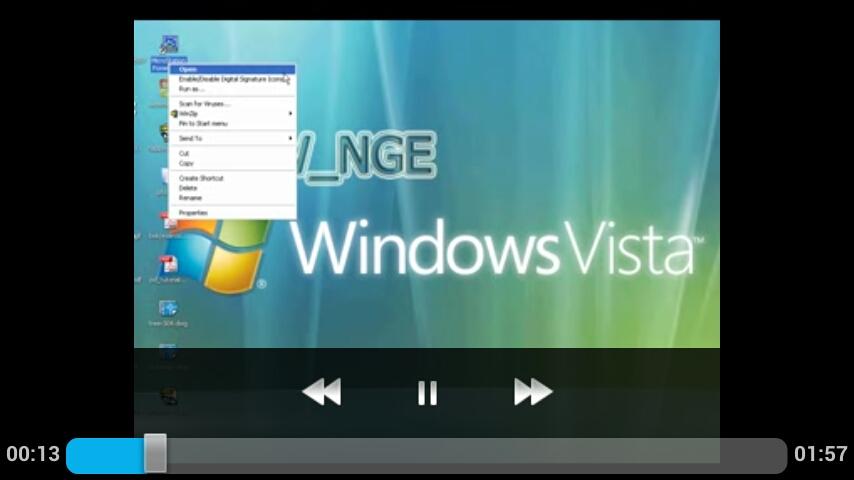Choose Delete in the context menu
Image resolution: width=854 pixels, height=480 pixels.
(x=233, y=188)
